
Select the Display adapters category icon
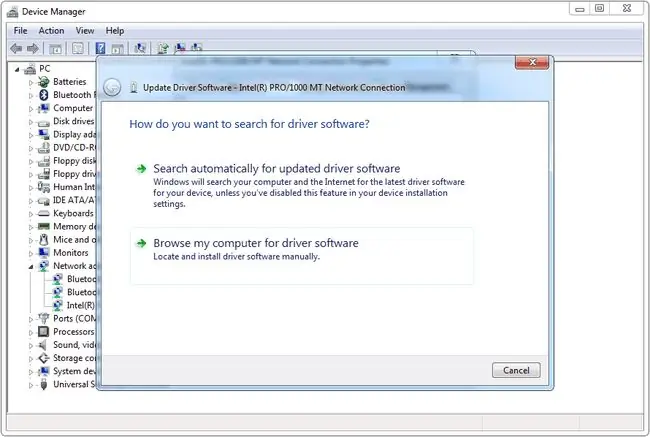point(44,134)
